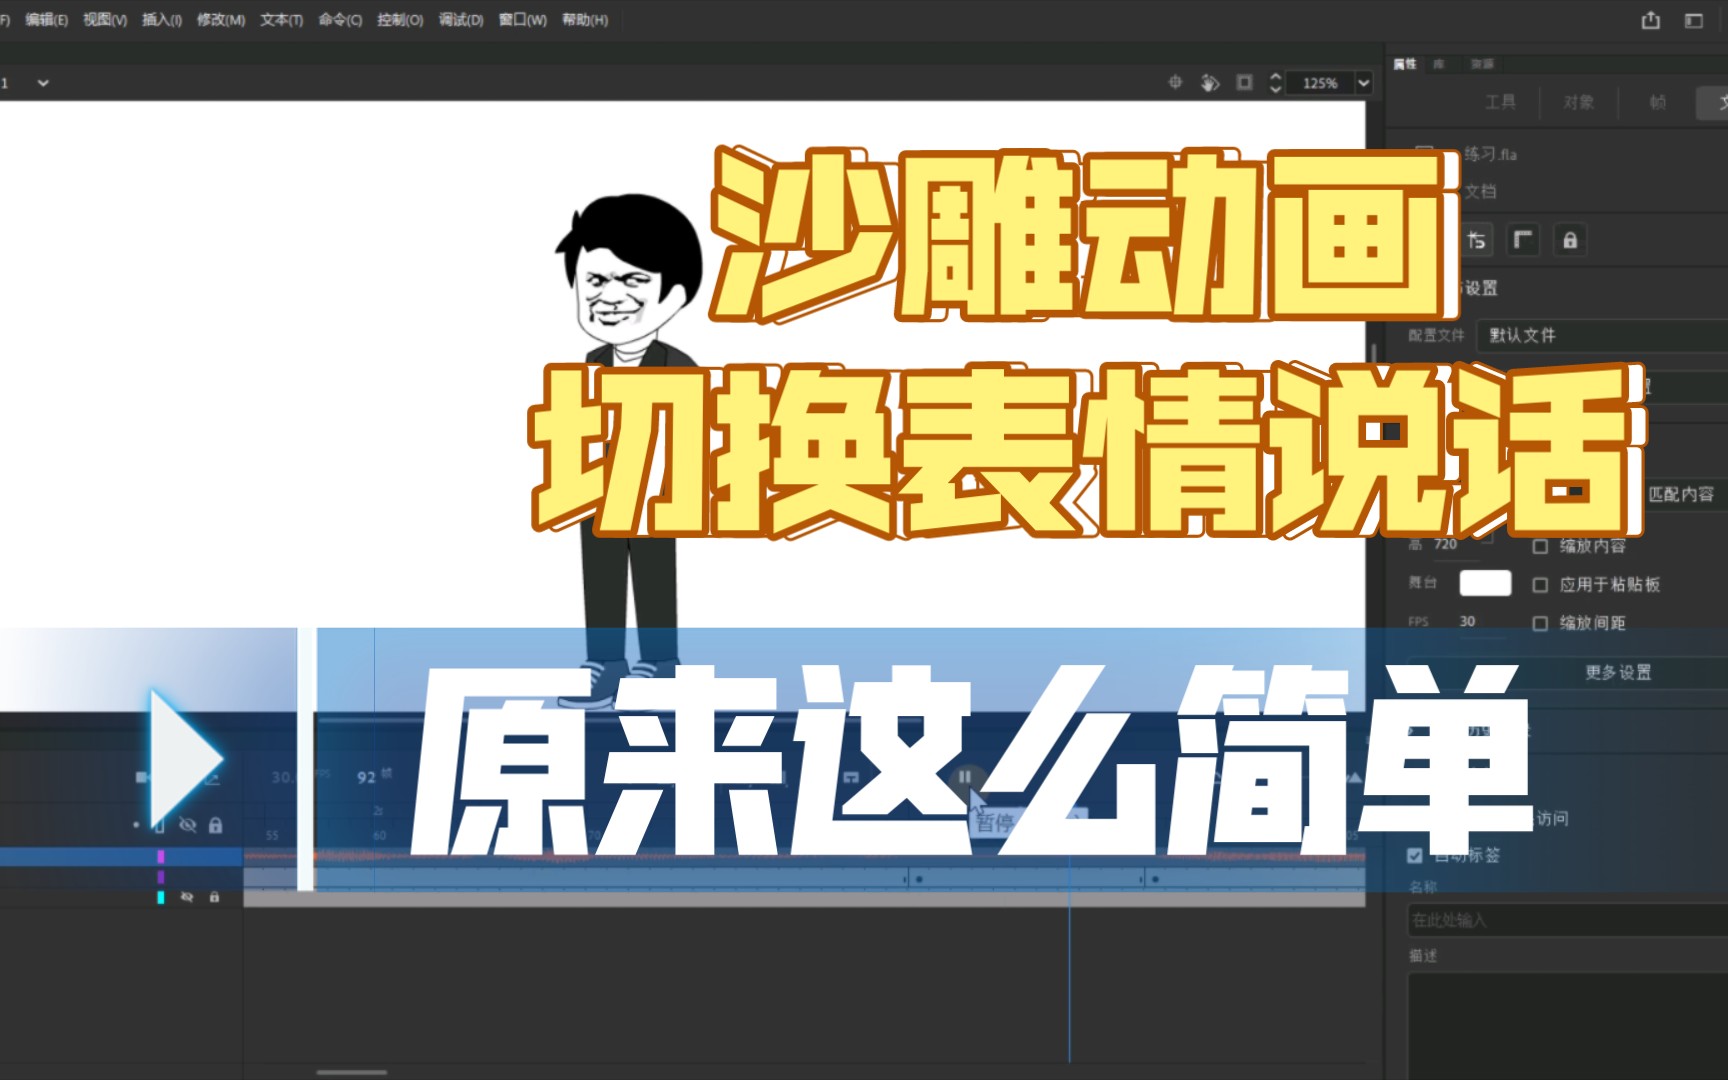
Task: Enable the 缩放内容 checkbox
Action: pos(1540,546)
